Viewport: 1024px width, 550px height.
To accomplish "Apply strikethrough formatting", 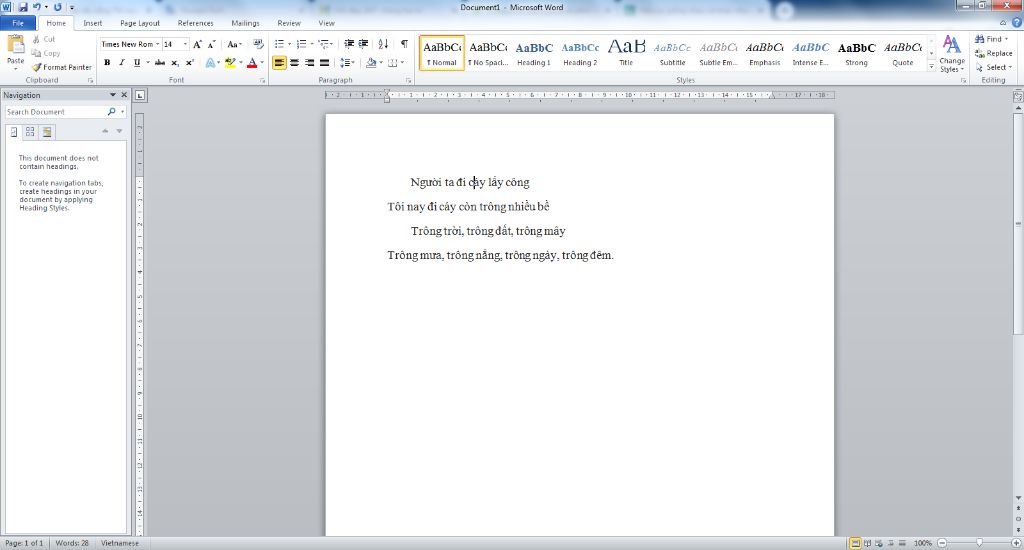I will 159,63.
